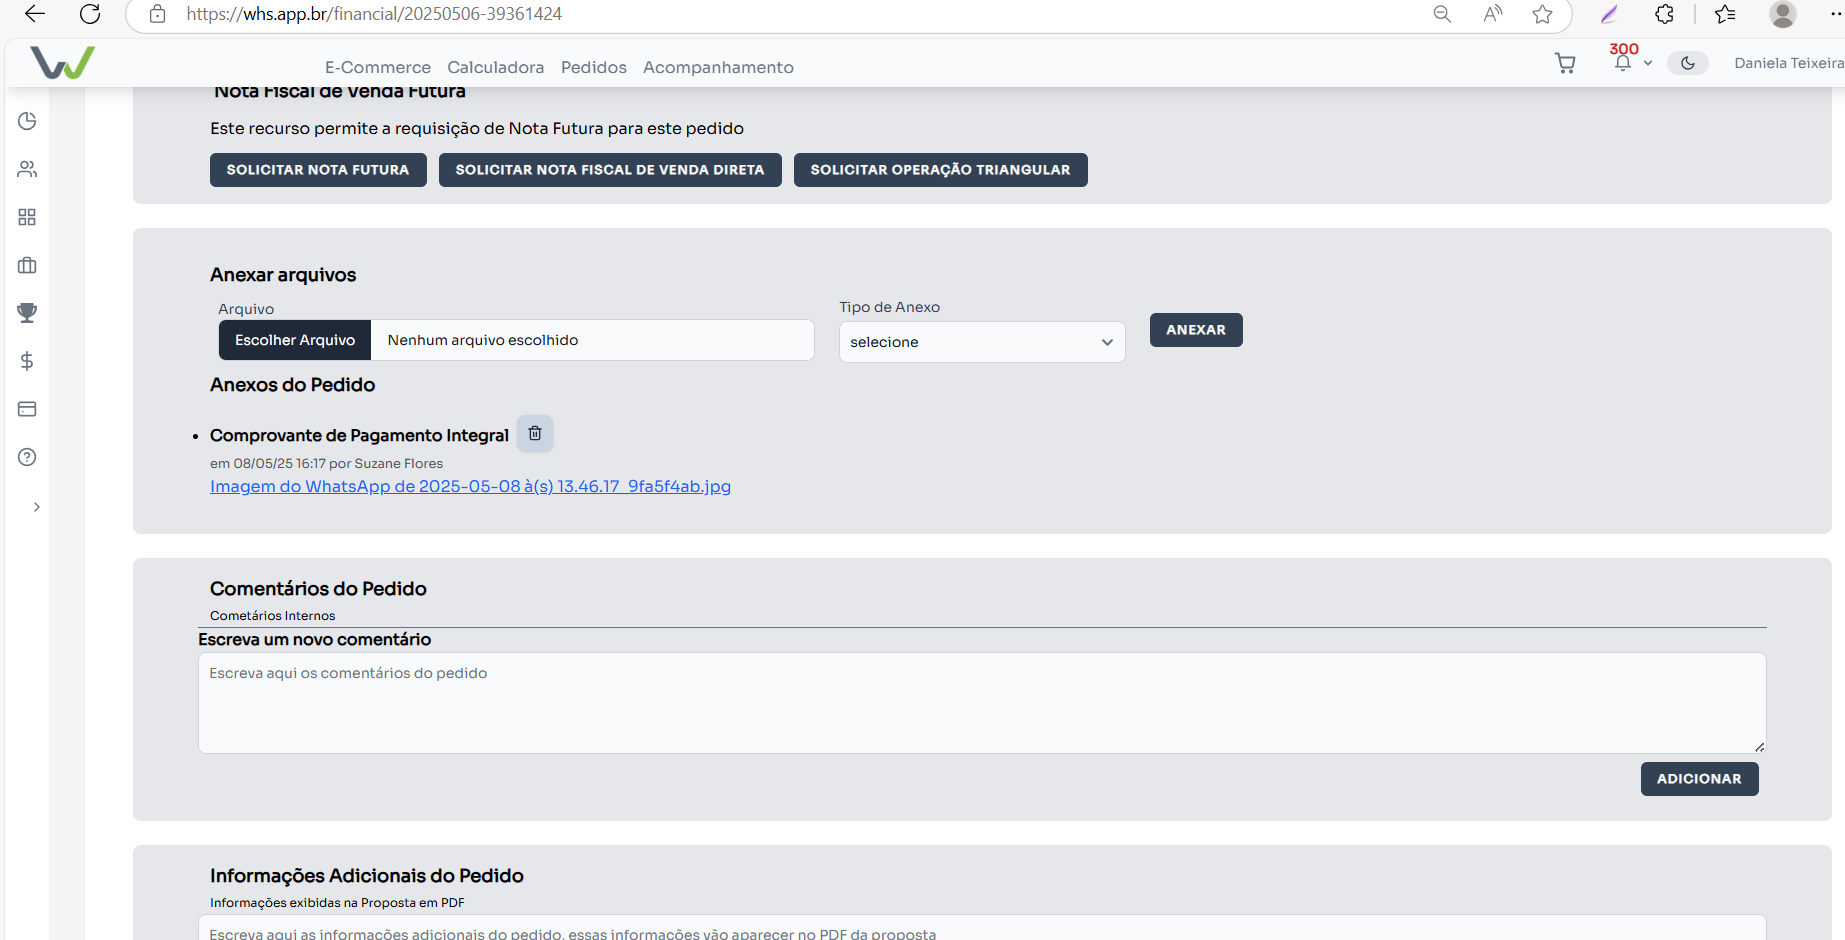Open the users sidebar icon
The image size is (1845, 940).
27,169
